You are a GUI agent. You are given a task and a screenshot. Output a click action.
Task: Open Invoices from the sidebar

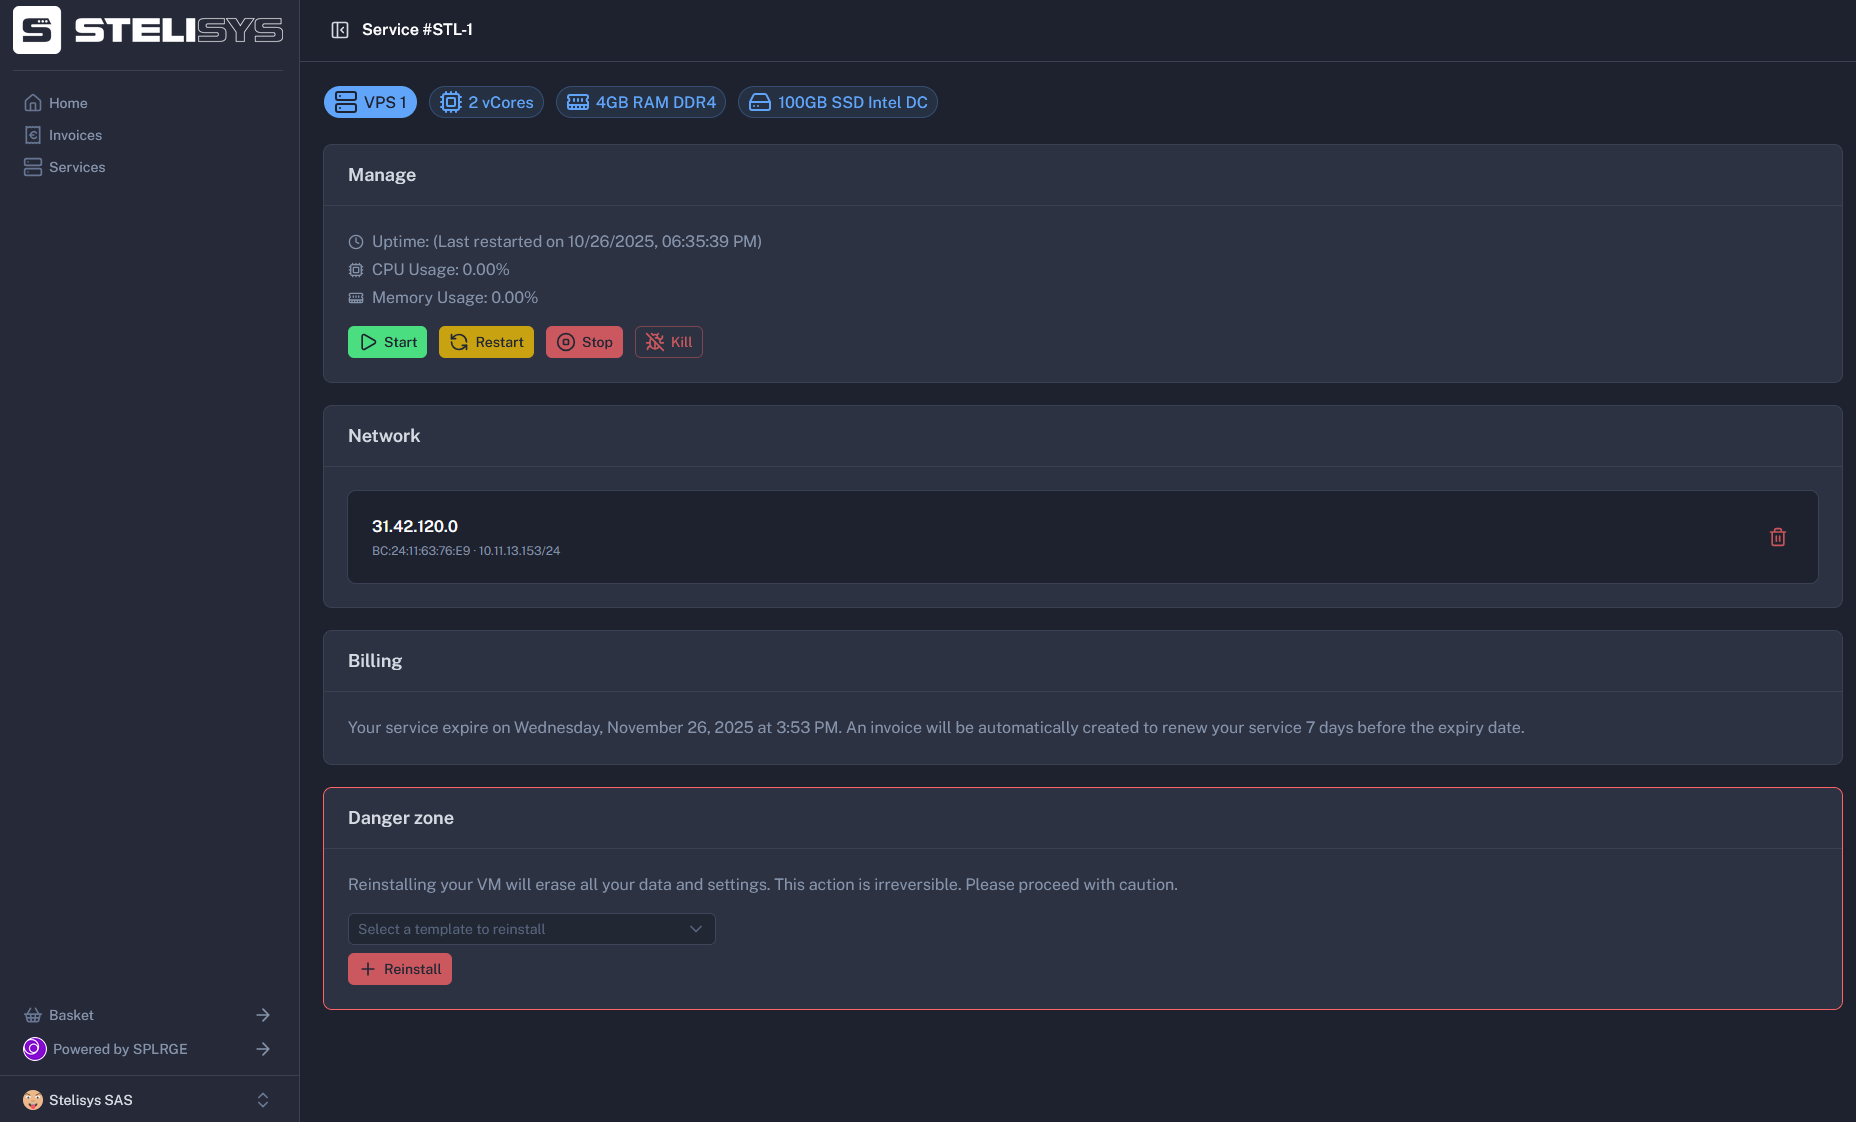[x=75, y=135]
